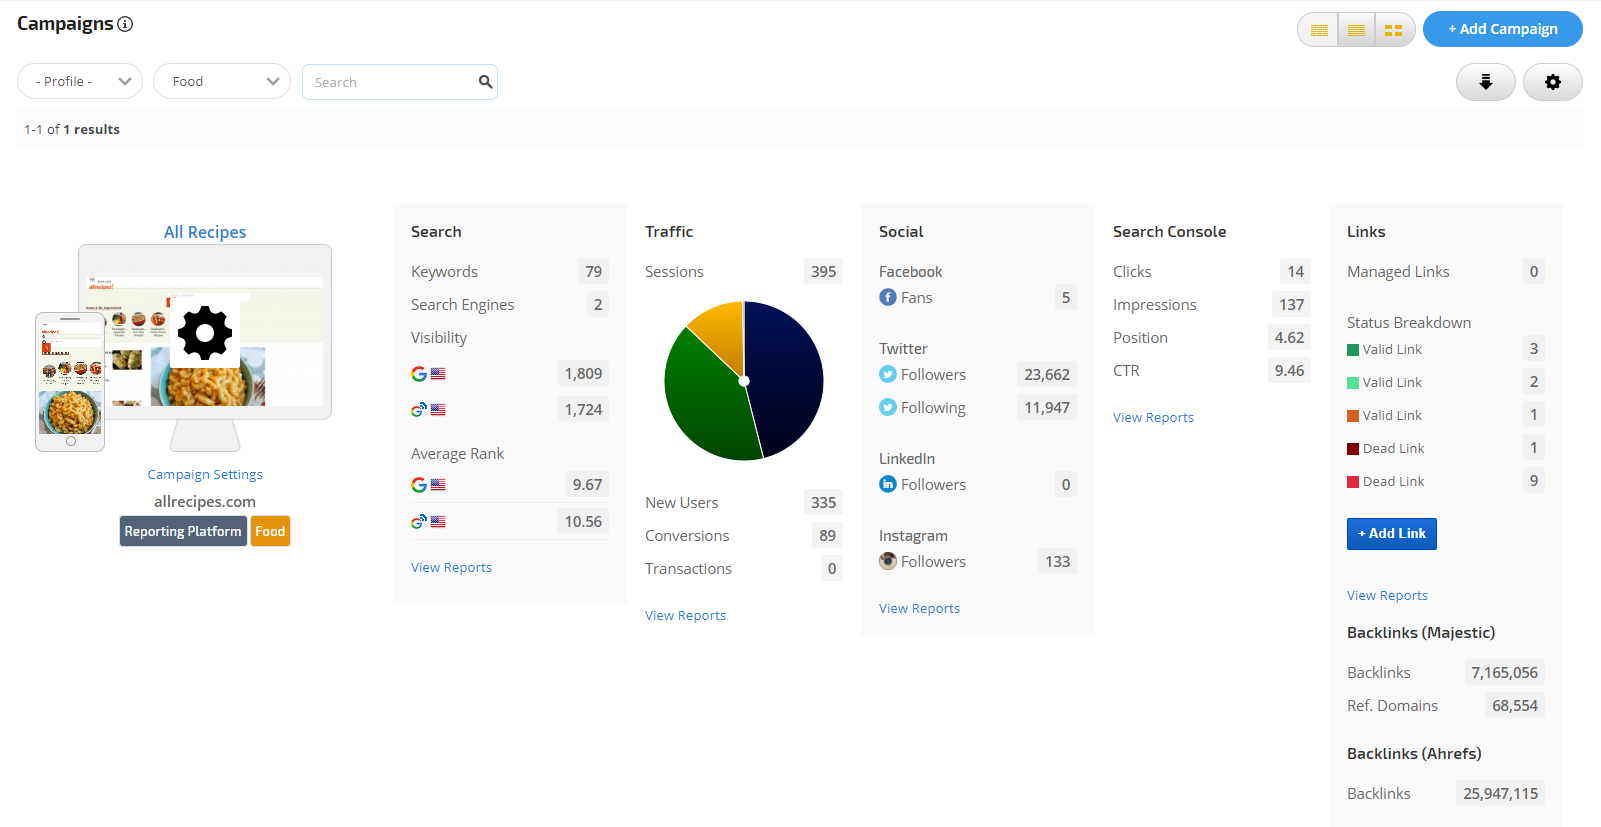Open the Campaign Settings link
Viewport: 1601px width, 827px height.
click(205, 474)
